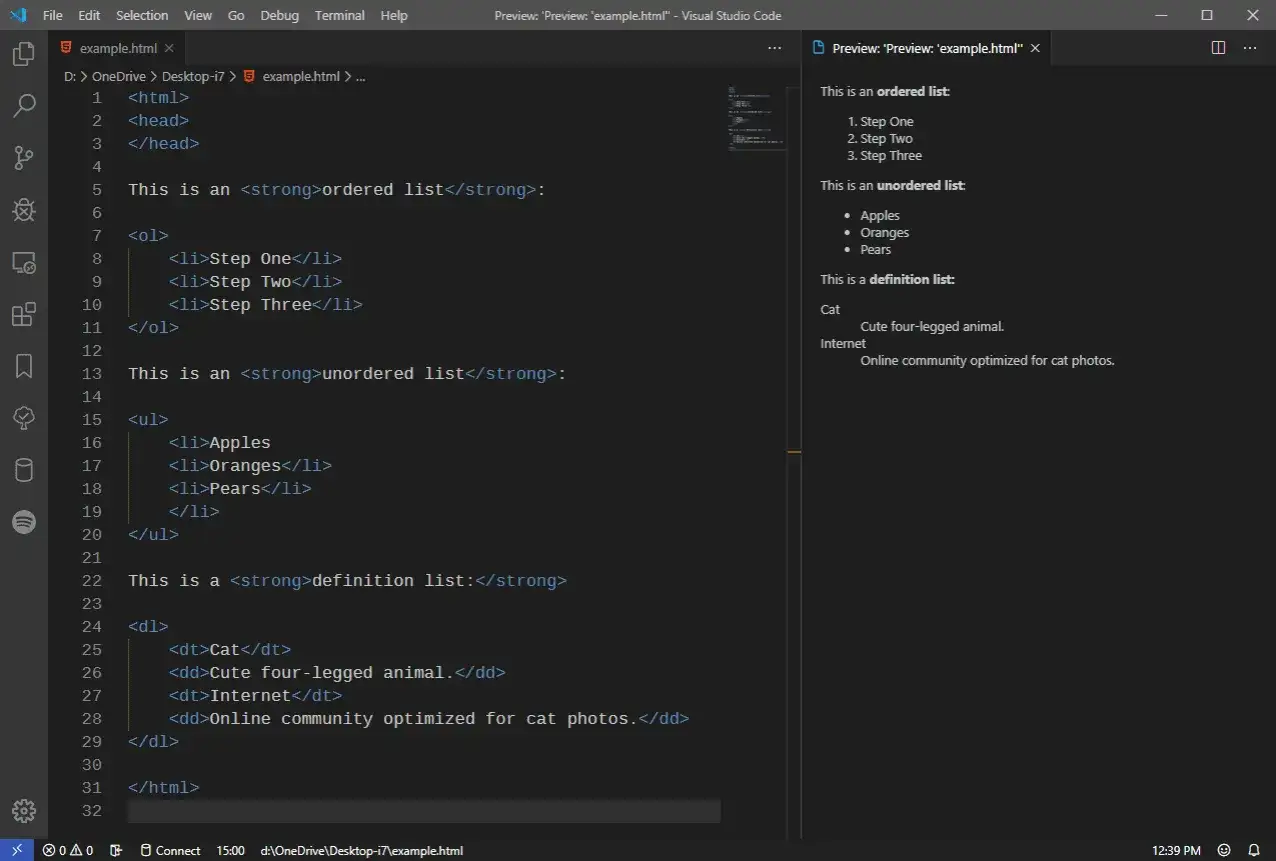Image resolution: width=1276 pixels, height=861 pixels.
Task: Click 'Cat' term in the preview pane
Action: [830, 309]
